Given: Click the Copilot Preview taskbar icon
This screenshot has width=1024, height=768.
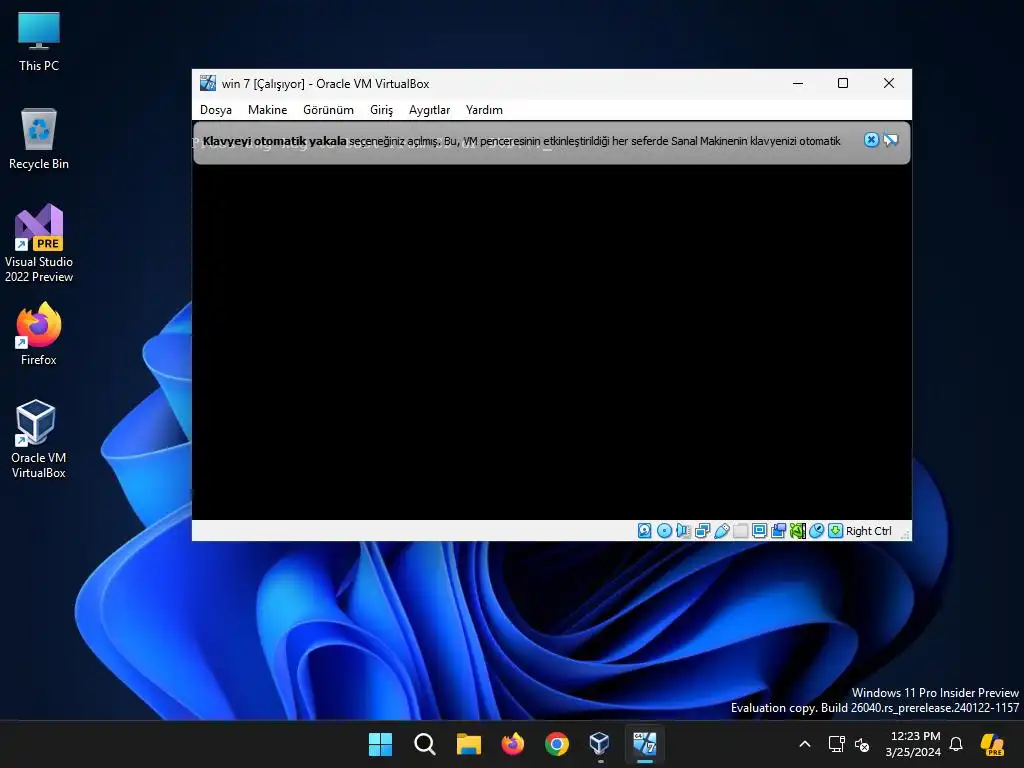Looking at the screenshot, I should pos(993,744).
